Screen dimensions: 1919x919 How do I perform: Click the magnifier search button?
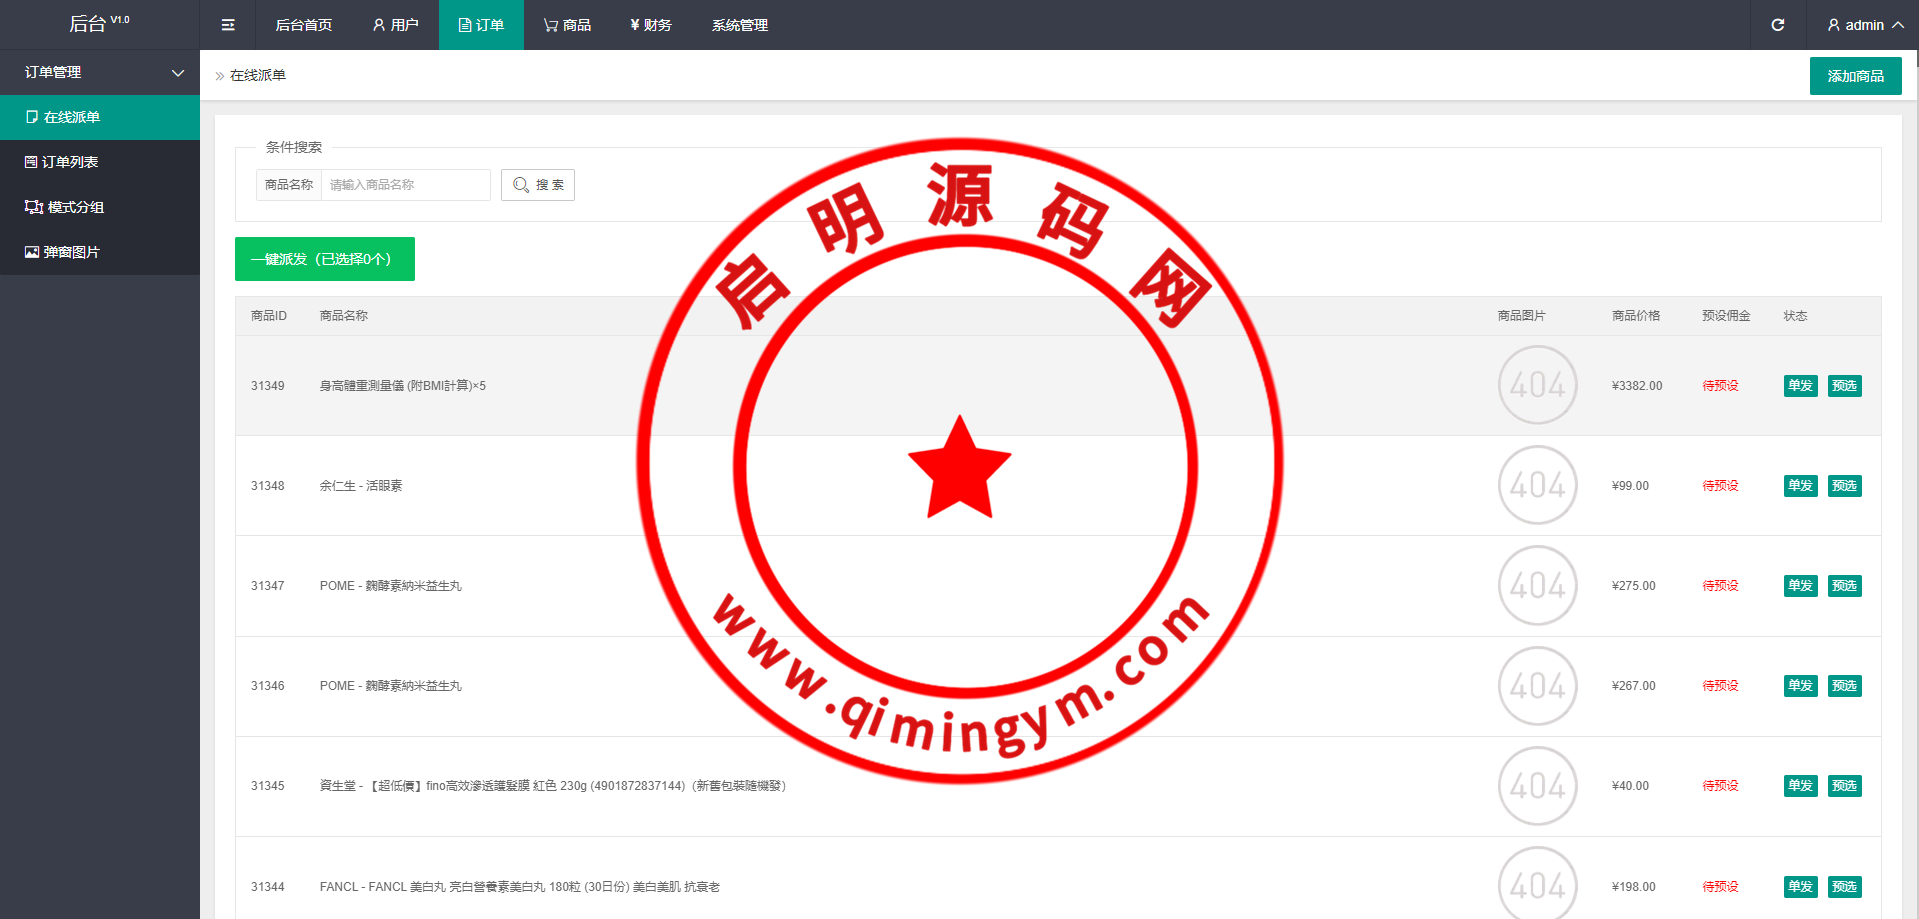(538, 185)
